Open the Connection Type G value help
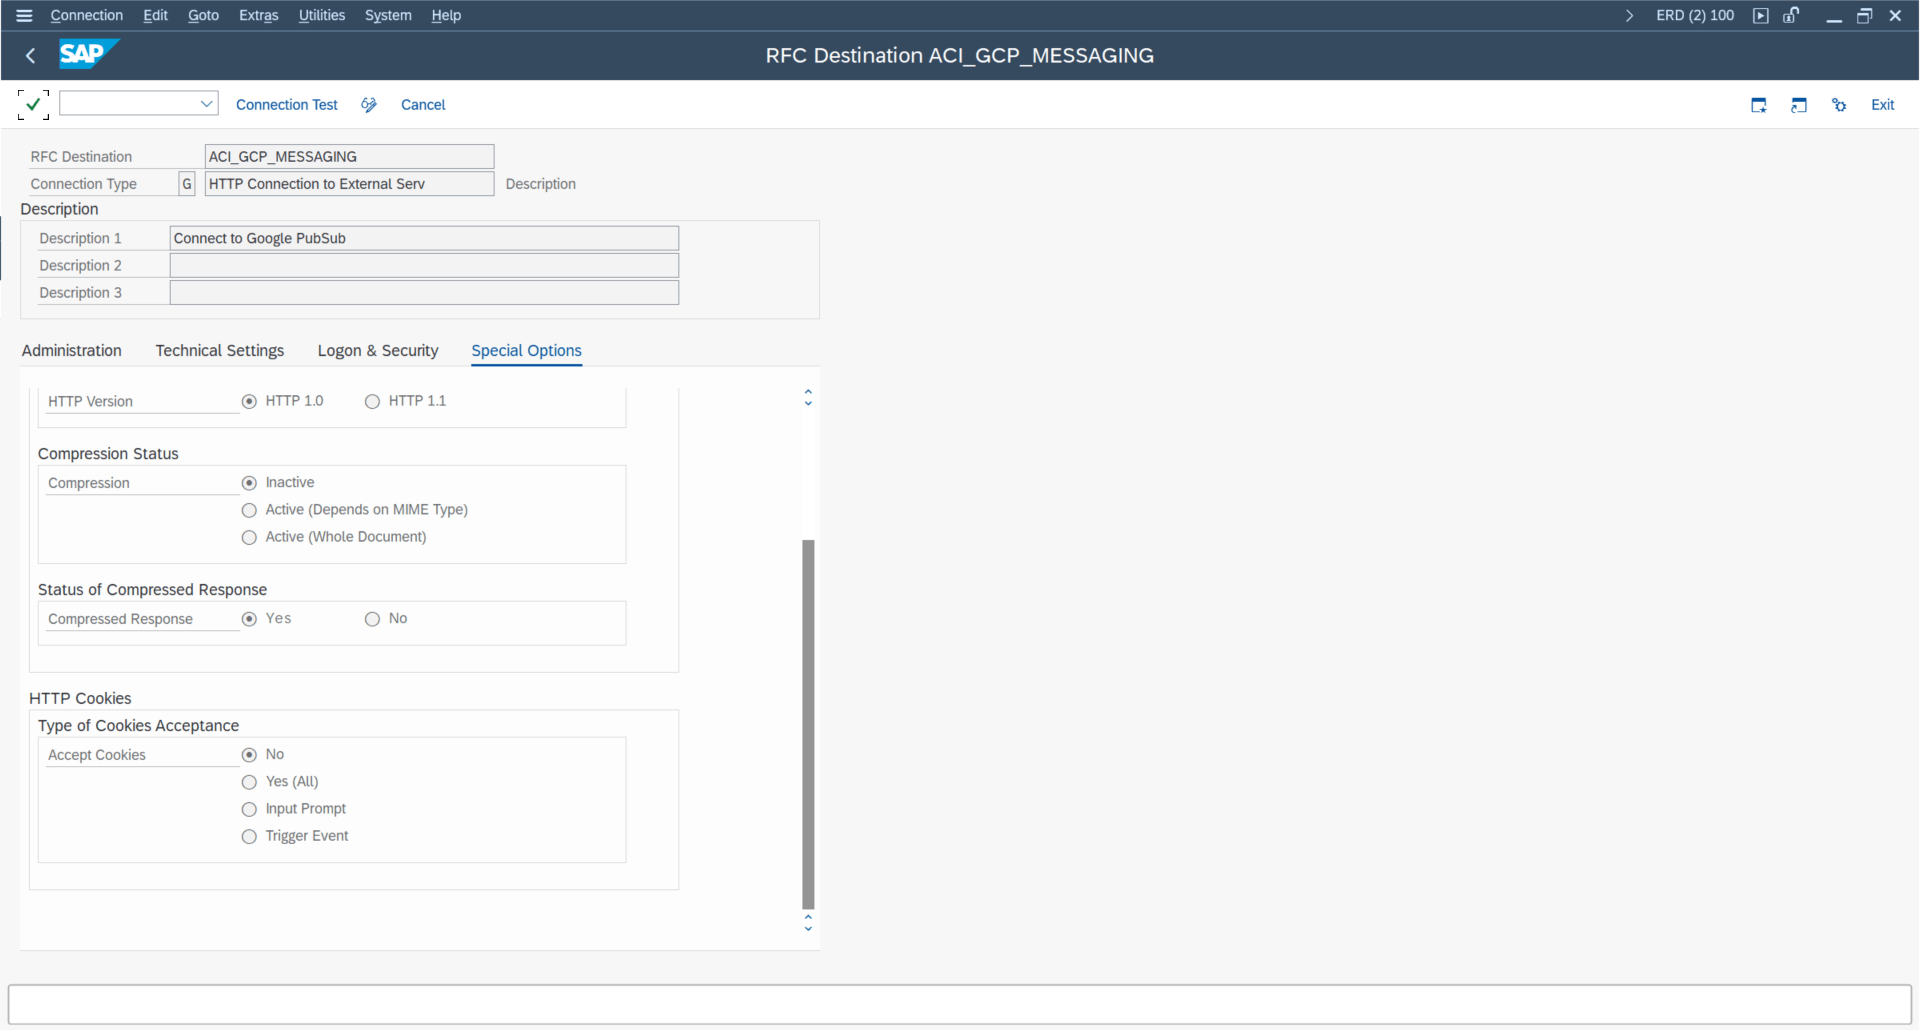The width and height of the screenshot is (1920, 1030). (187, 184)
